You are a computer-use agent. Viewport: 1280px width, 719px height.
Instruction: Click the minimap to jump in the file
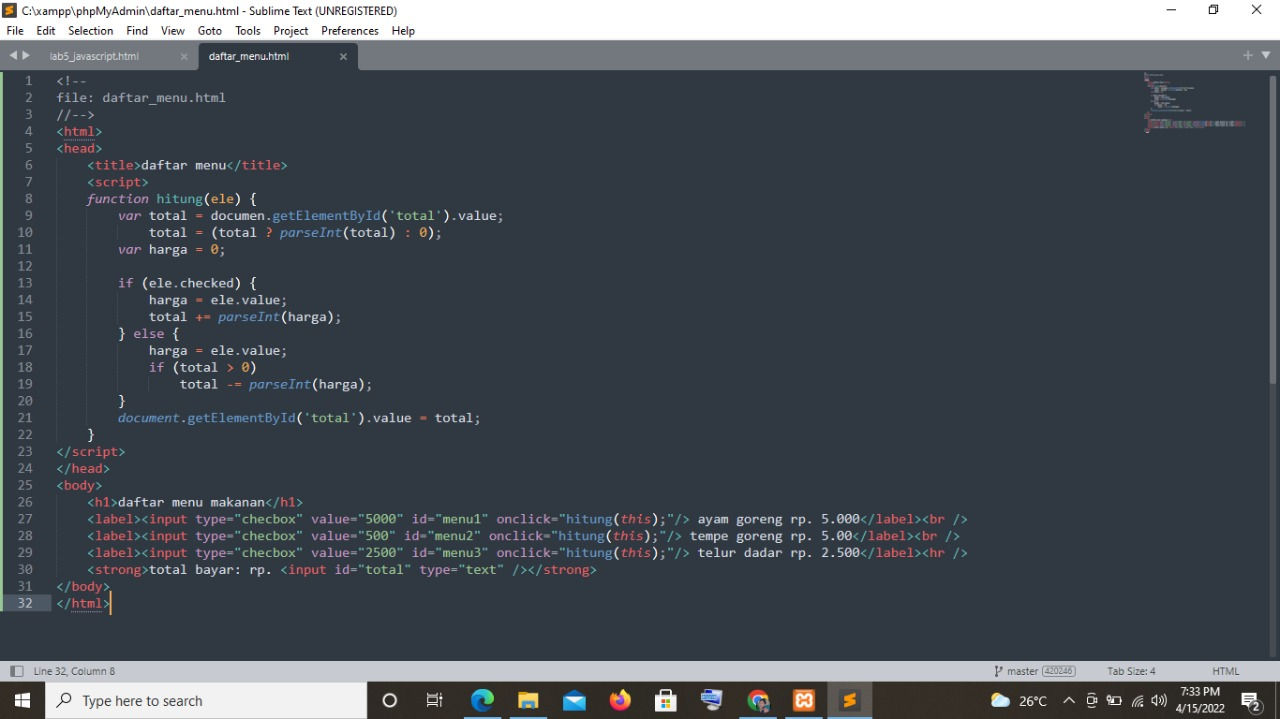coord(1190,100)
